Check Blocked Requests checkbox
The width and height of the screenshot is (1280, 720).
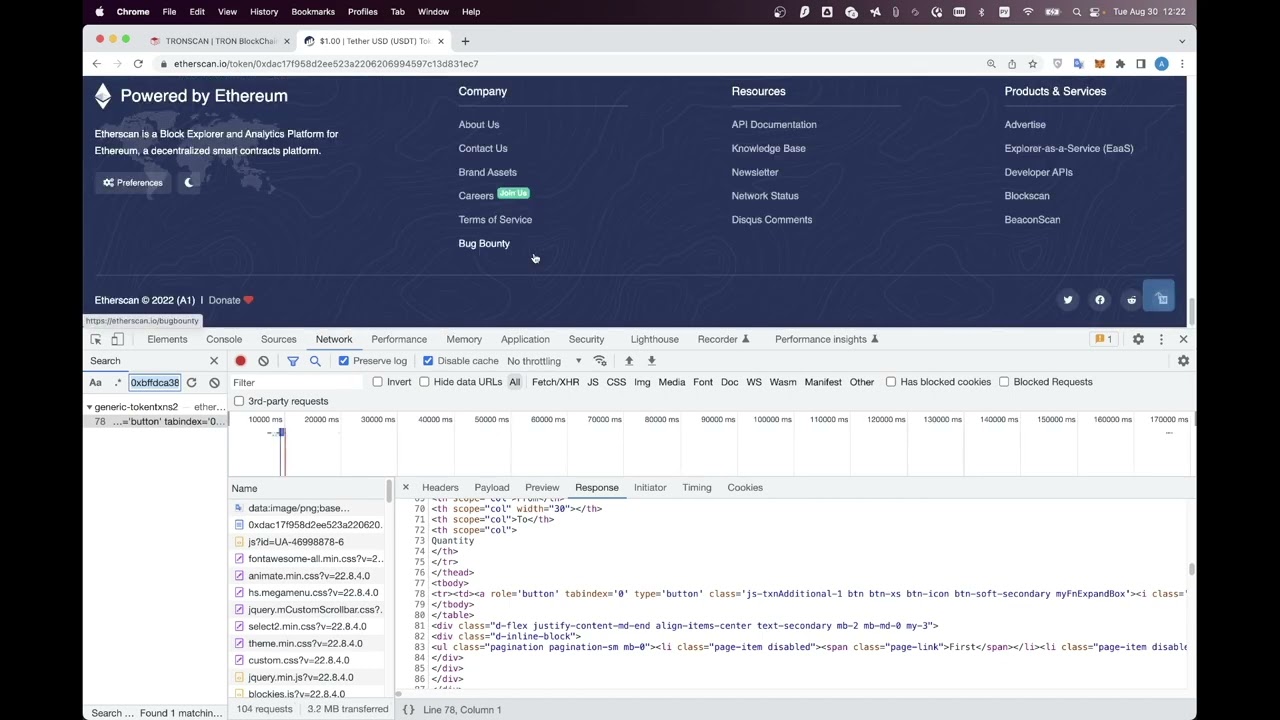1004,382
